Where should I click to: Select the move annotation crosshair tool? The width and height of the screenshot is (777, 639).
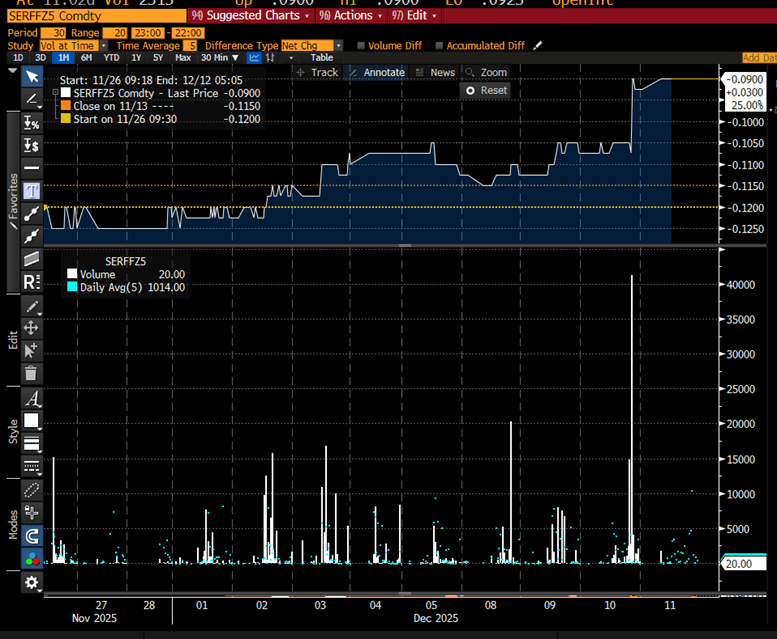(31, 327)
